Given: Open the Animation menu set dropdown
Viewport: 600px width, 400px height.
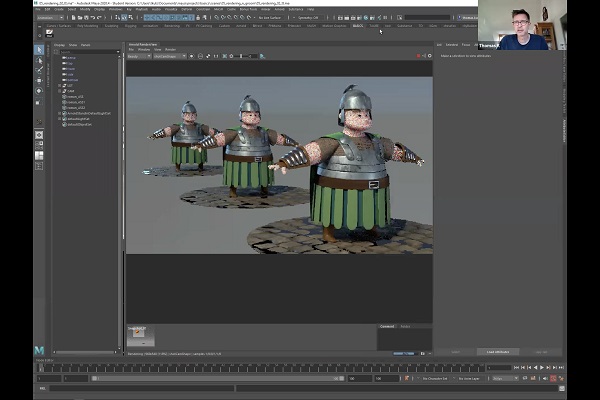Looking at the screenshot, I should (50, 18).
